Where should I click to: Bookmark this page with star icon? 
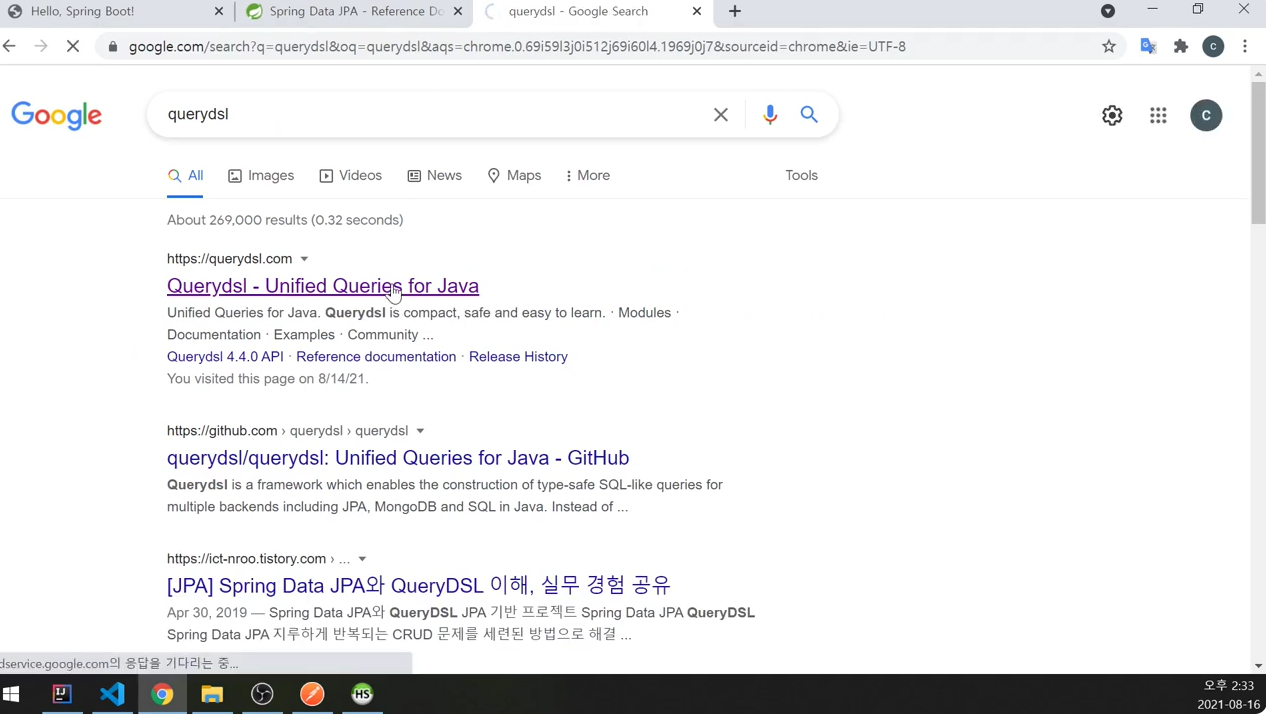(1109, 46)
